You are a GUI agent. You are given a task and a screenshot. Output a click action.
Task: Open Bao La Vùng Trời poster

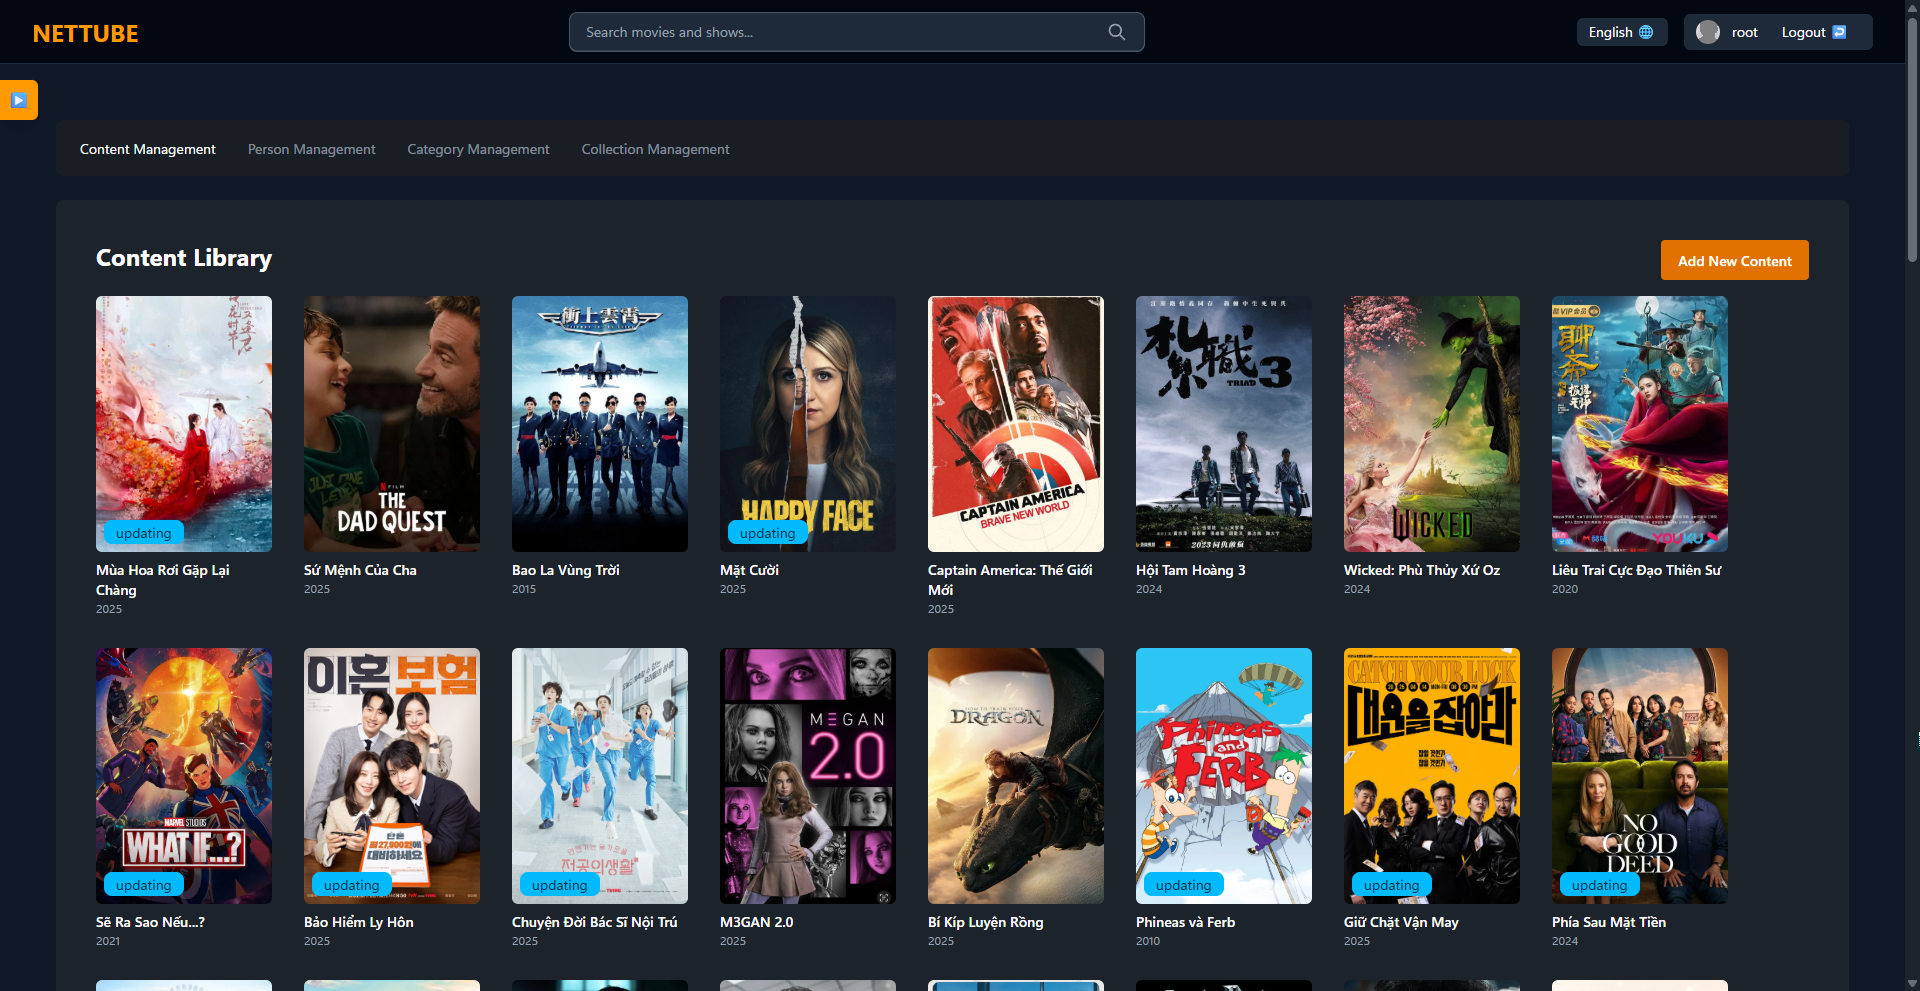click(600, 424)
